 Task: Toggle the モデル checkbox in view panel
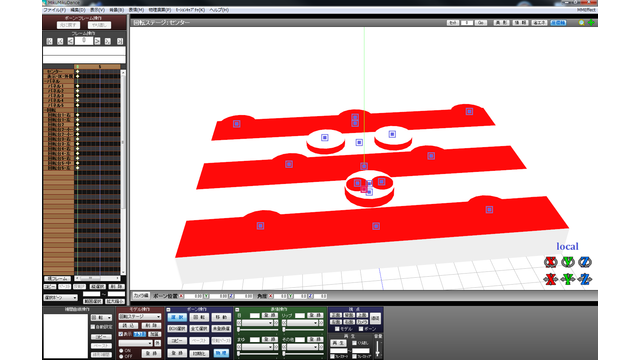(337, 329)
